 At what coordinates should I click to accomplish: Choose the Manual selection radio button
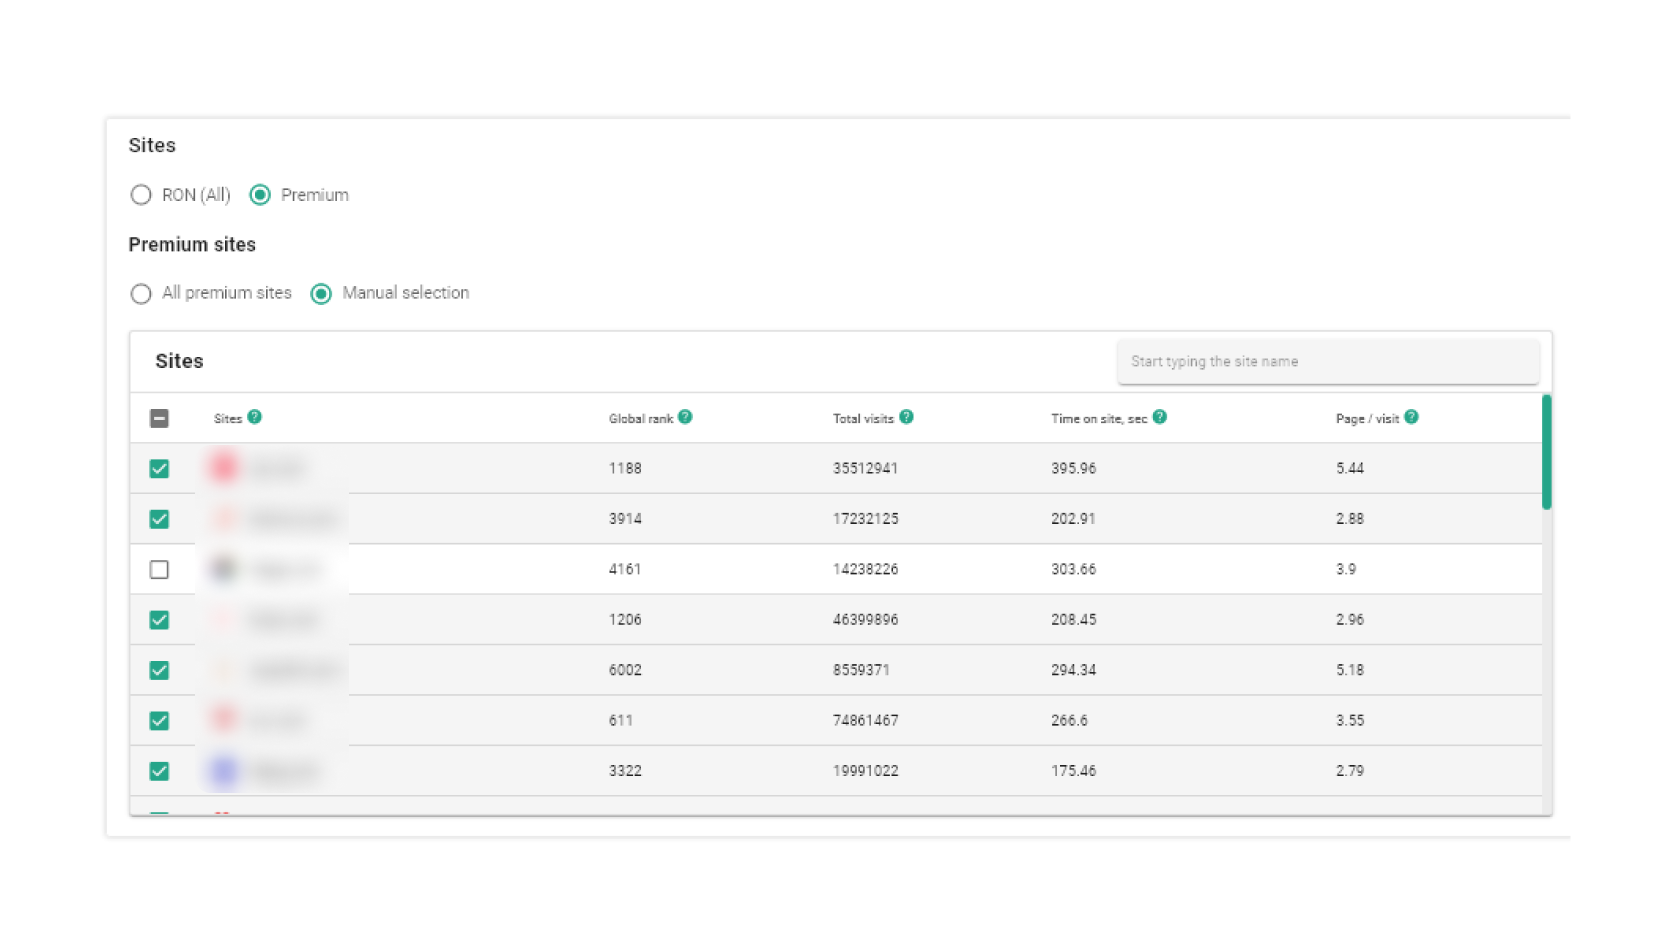[x=321, y=293]
